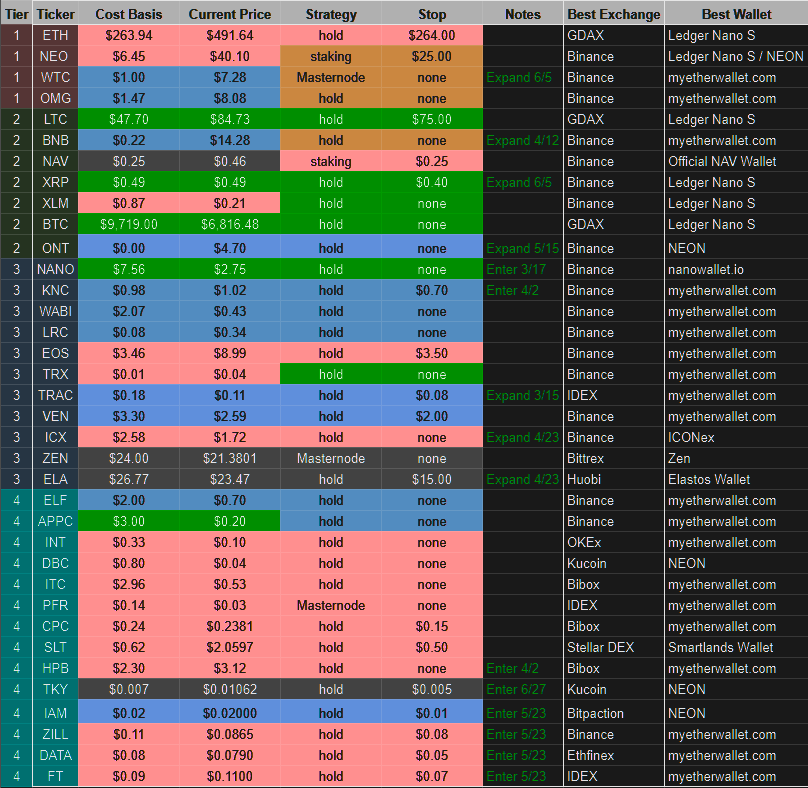Image resolution: width=808 pixels, height=788 pixels.
Task: Click the EOS ticker cell
Action: pos(55,354)
